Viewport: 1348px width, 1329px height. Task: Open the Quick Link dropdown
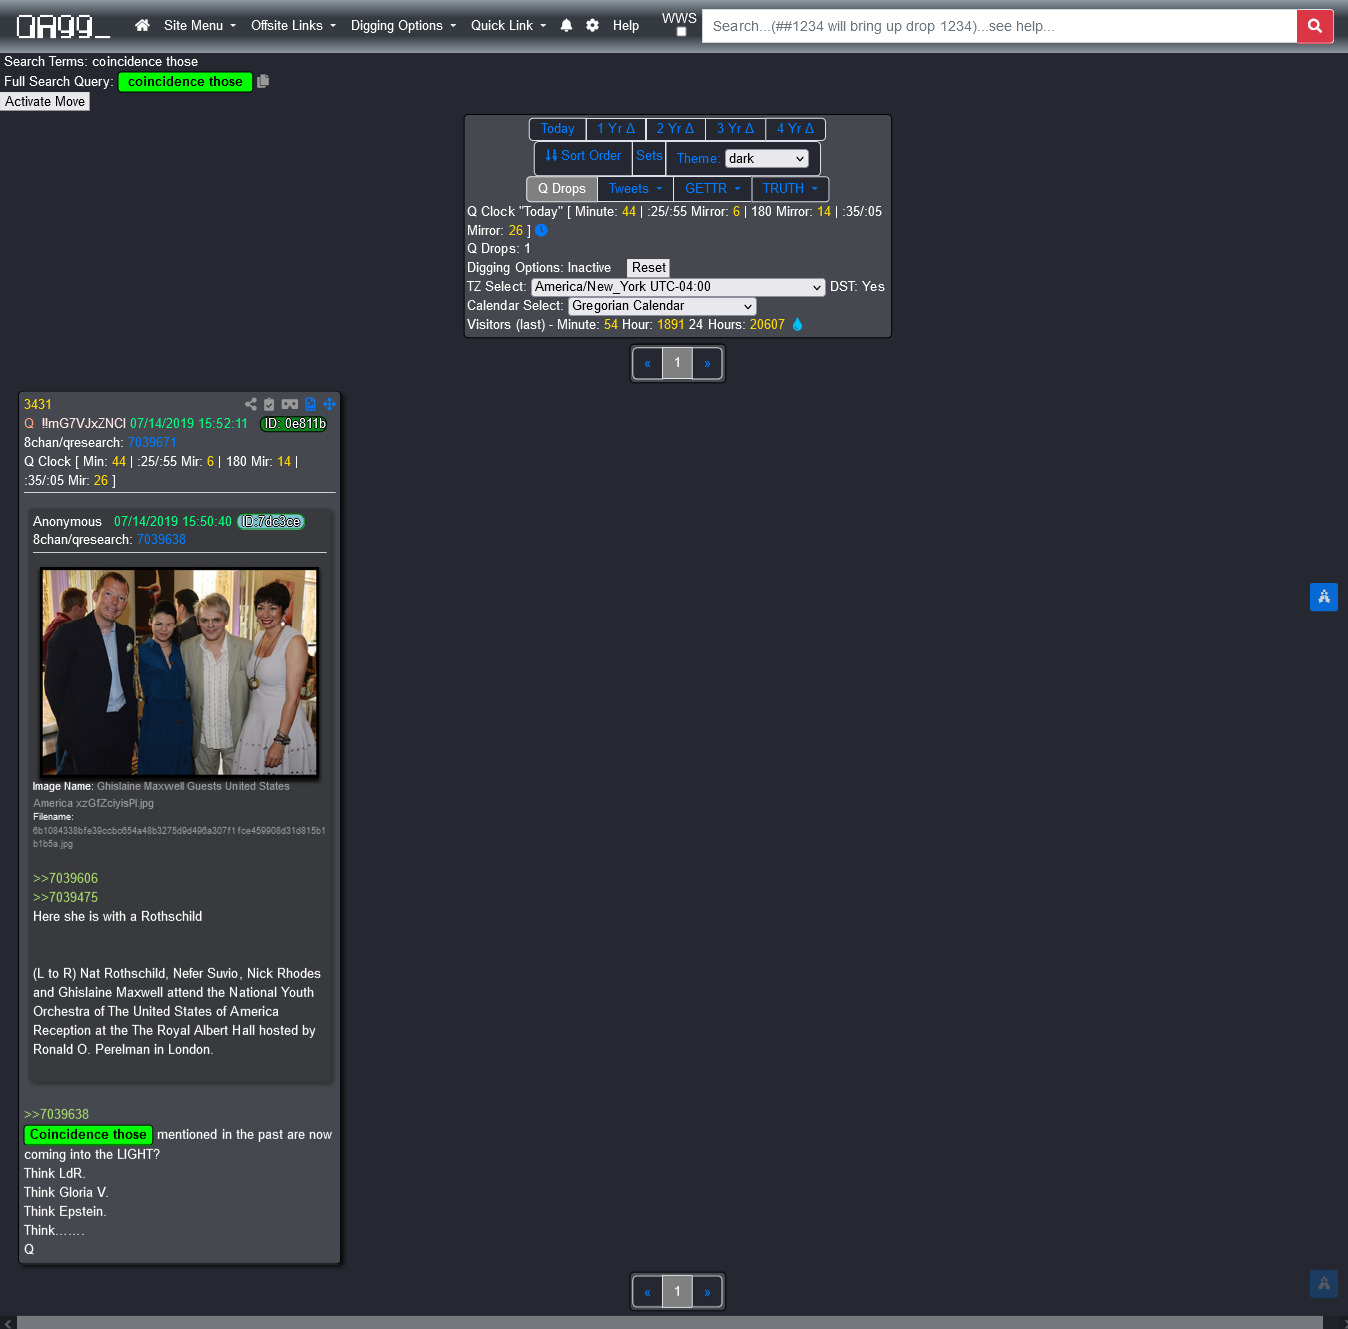point(508,26)
